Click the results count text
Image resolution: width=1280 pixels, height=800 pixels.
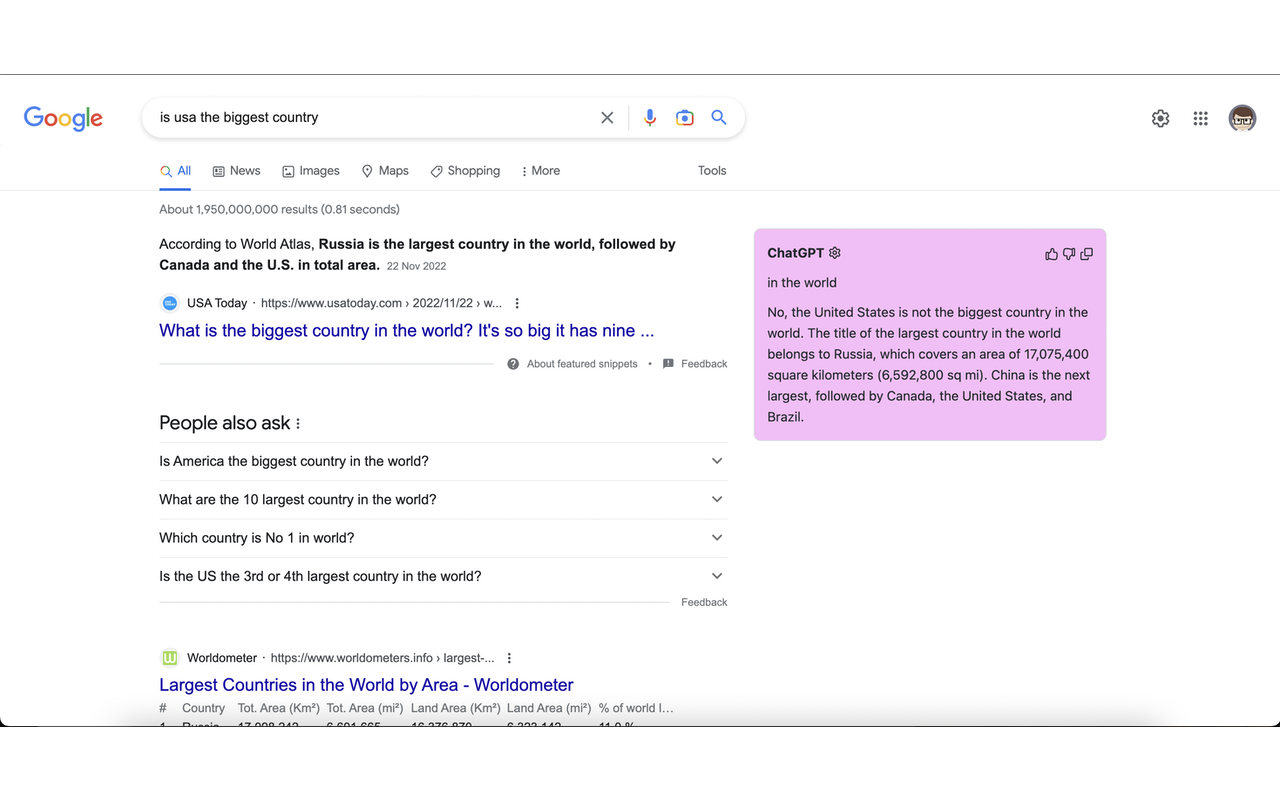[x=279, y=209]
